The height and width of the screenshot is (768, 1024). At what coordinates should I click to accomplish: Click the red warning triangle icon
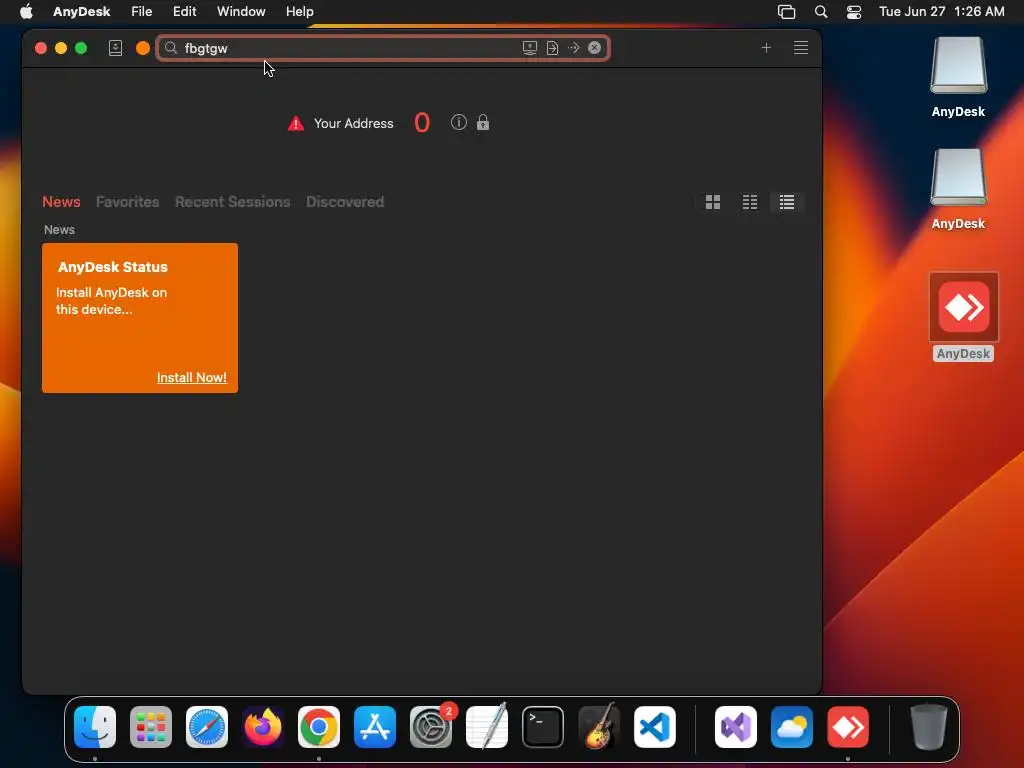pyautogui.click(x=296, y=123)
